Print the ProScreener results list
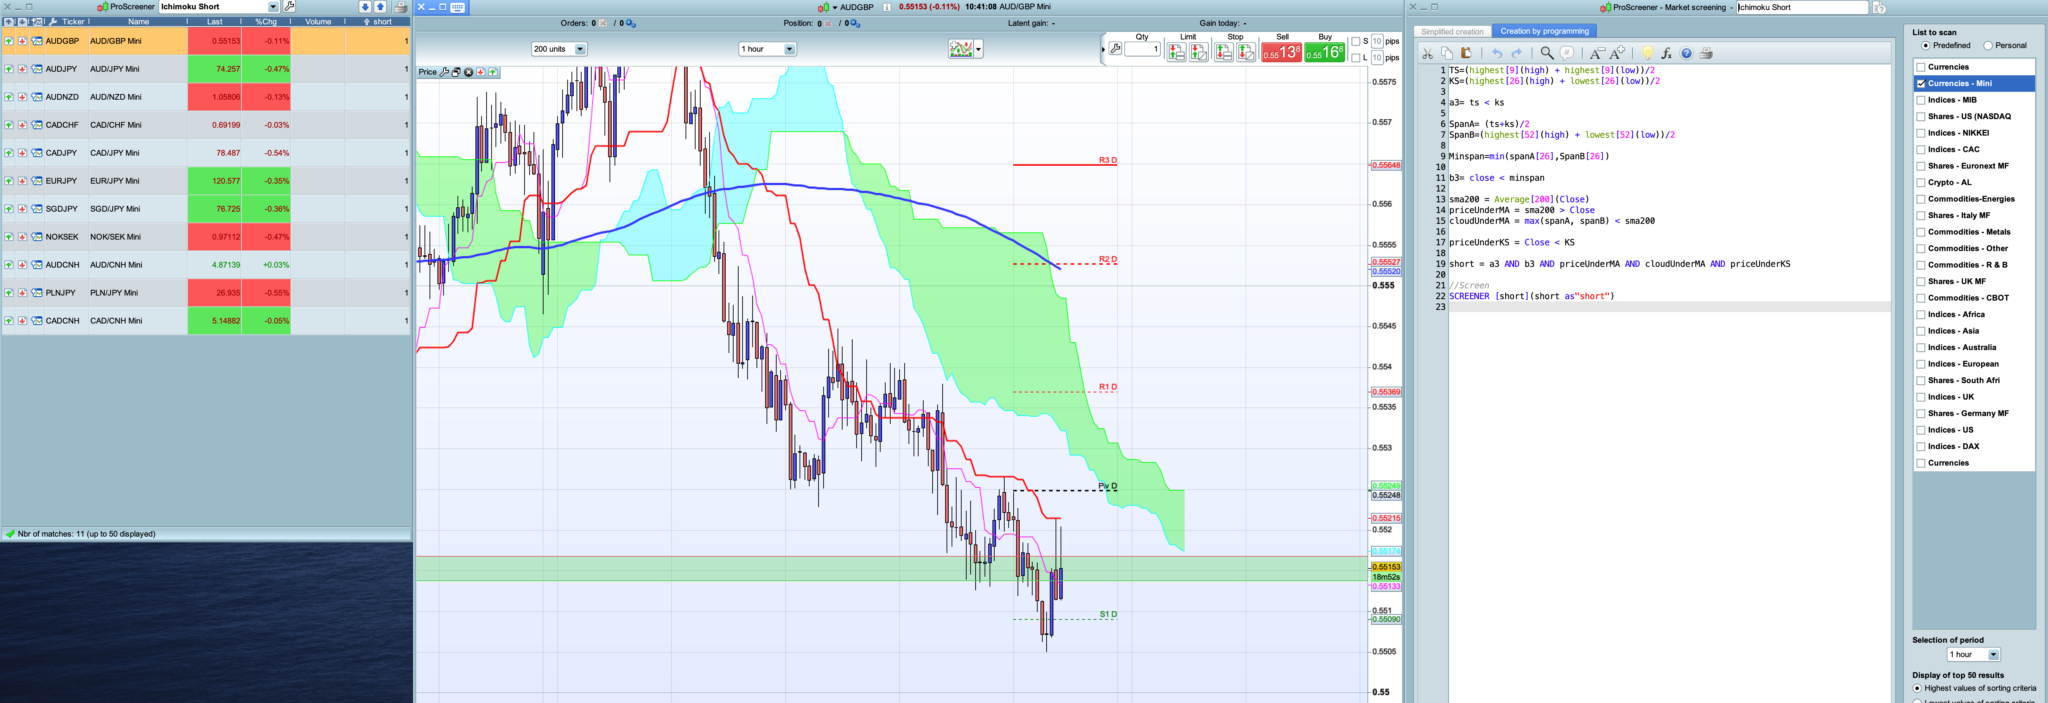The height and width of the screenshot is (703, 2048). 401,7
